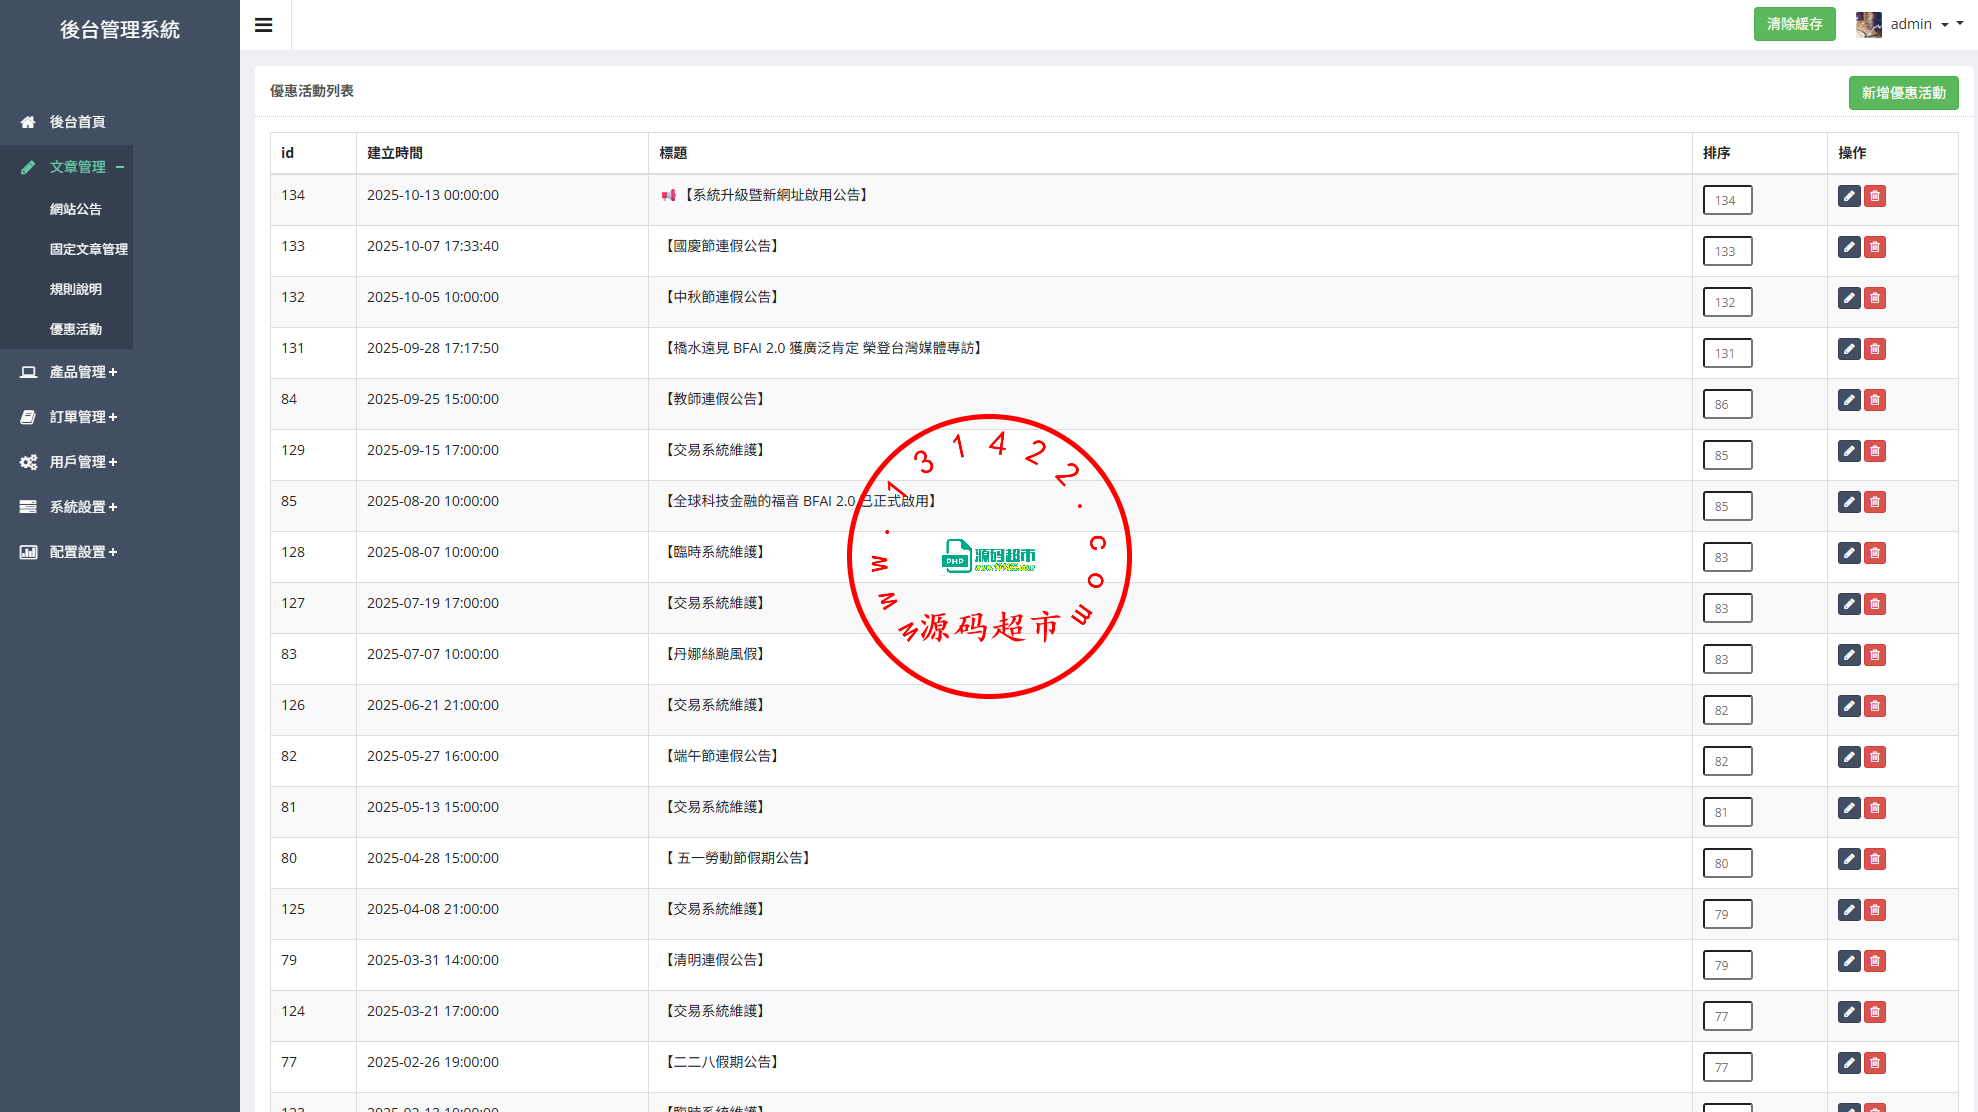Screen dimensions: 1978x1112
Task: Delete the 教師連假公告 entry via trash icon
Action: [x=1875, y=400]
